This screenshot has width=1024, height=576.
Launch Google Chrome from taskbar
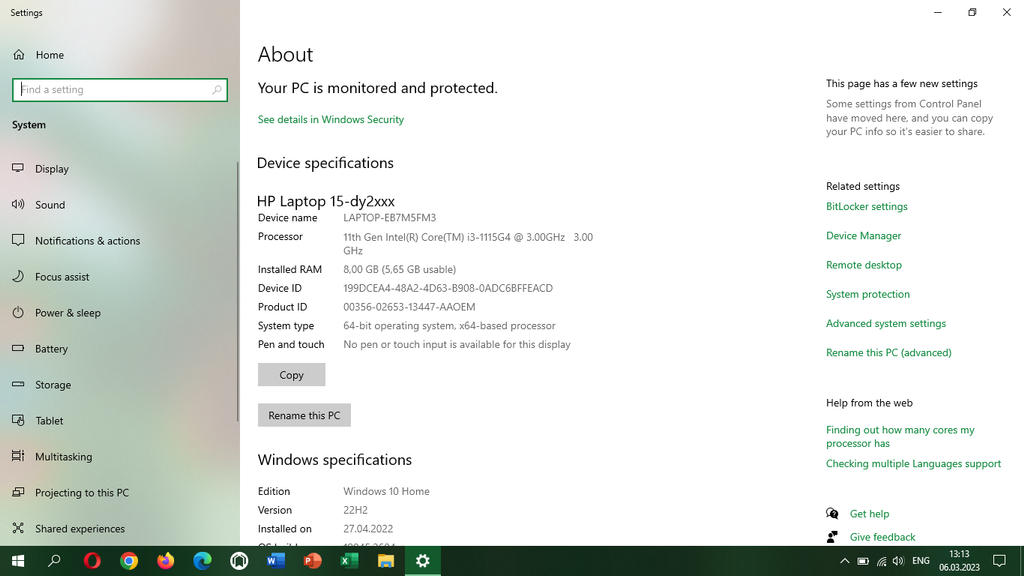point(129,561)
